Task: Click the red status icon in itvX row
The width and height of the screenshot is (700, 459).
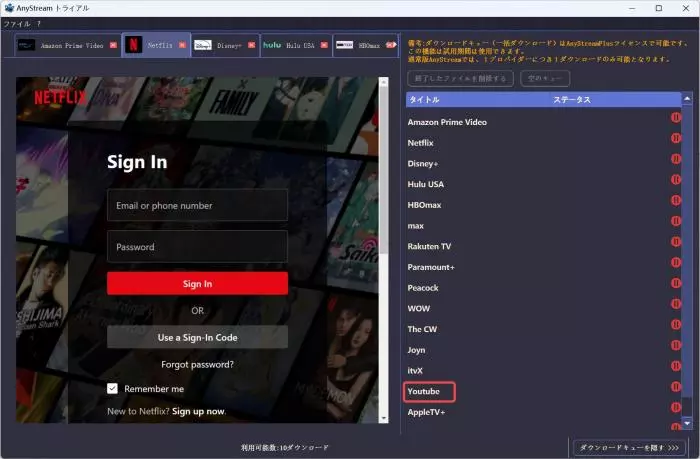Action: (x=676, y=366)
